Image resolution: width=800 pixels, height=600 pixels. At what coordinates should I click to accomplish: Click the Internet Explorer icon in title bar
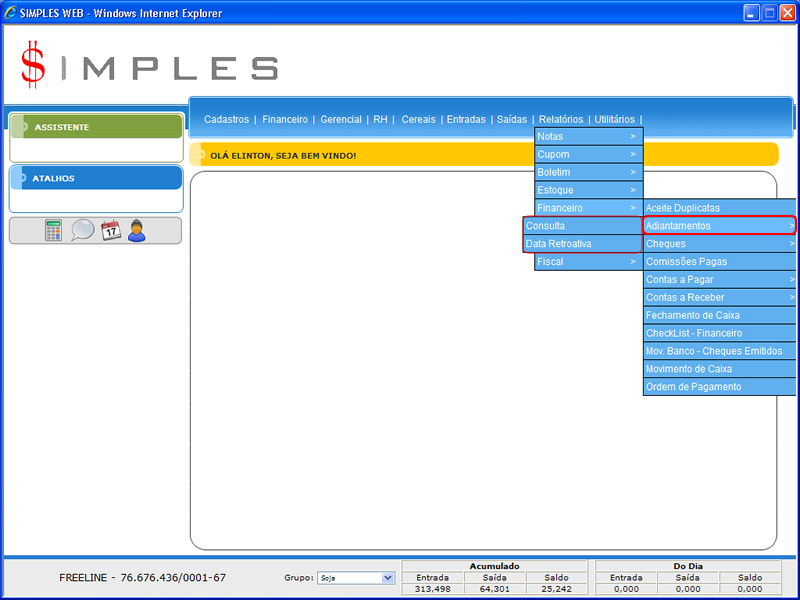[x=10, y=13]
